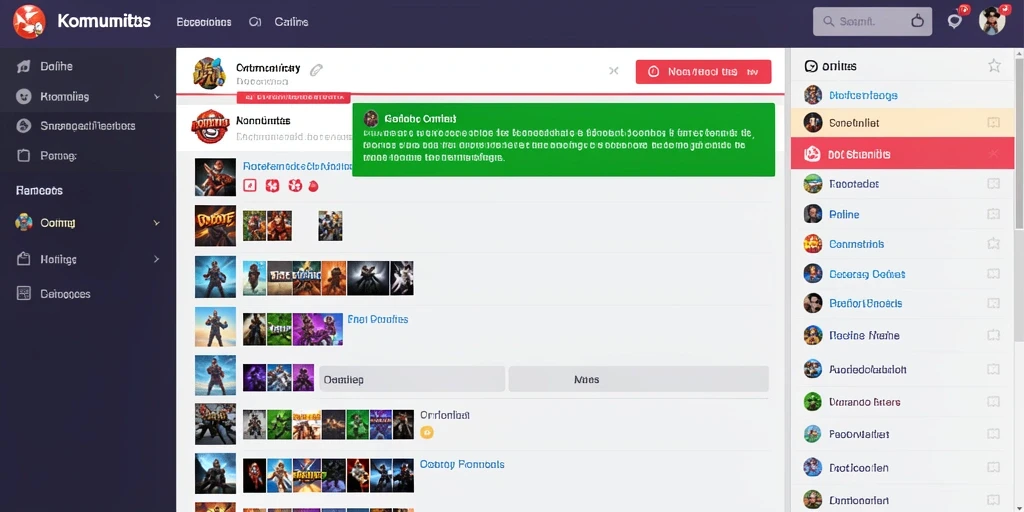Click the red tag banner under the top header

click(294, 97)
